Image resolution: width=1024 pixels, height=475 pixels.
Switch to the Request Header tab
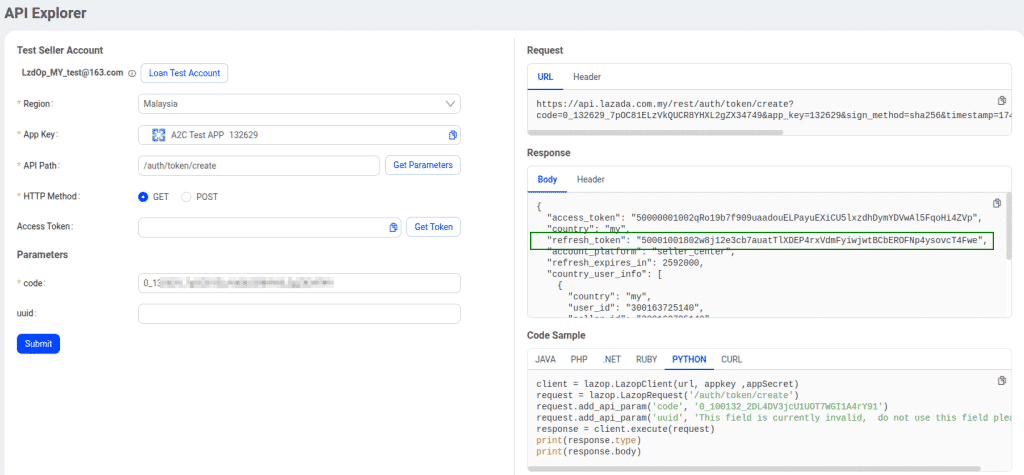click(587, 77)
